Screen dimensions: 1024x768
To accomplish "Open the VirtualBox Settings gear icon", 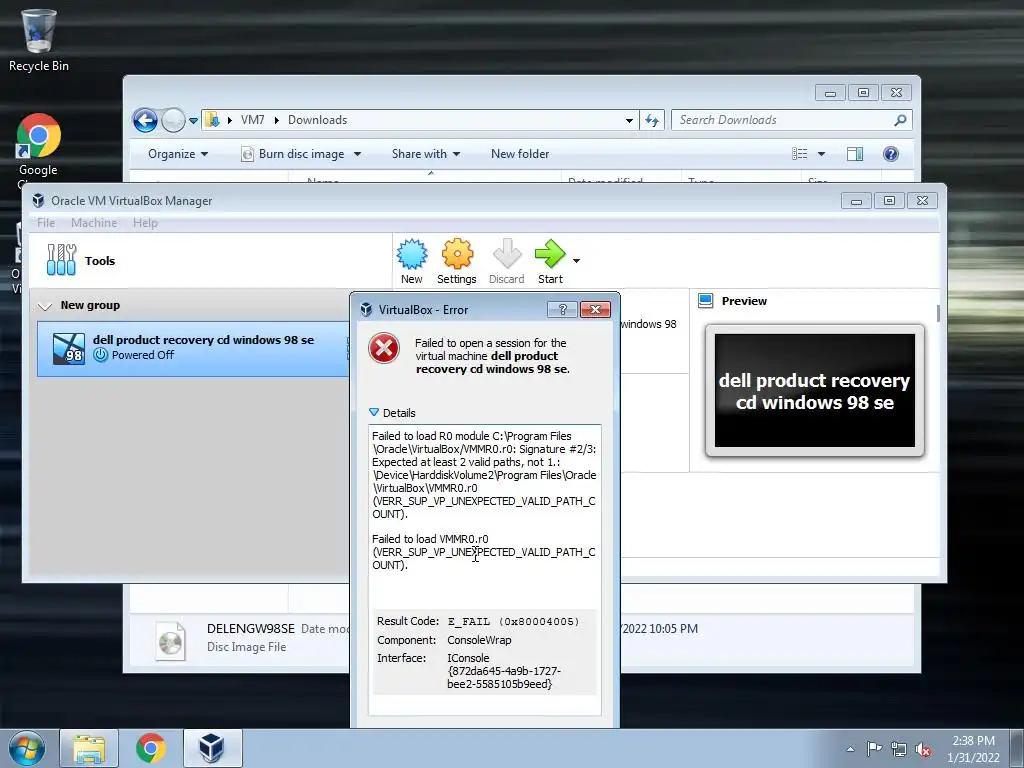I will click(x=457, y=254).
